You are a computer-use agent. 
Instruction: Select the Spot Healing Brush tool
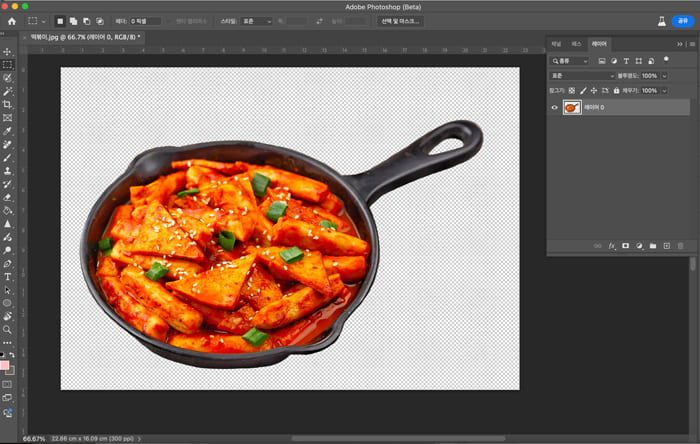click(x=7, y=144)
